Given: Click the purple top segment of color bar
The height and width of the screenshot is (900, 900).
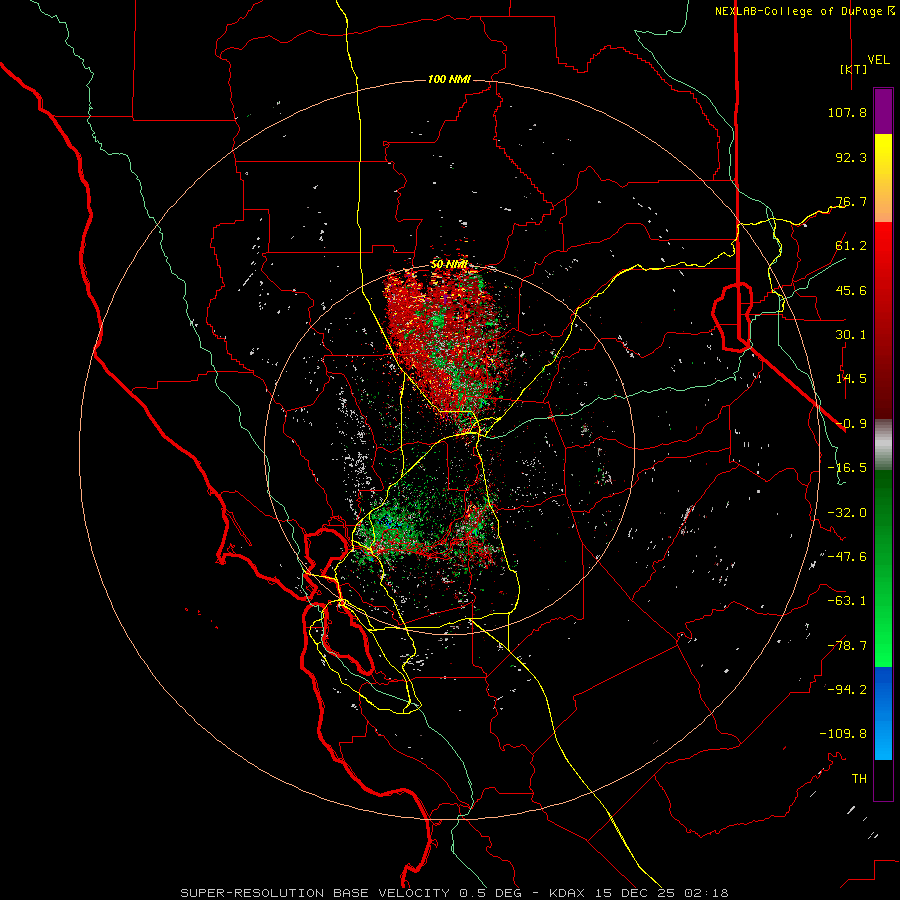Looking at the screenshot, I should 883,111.
